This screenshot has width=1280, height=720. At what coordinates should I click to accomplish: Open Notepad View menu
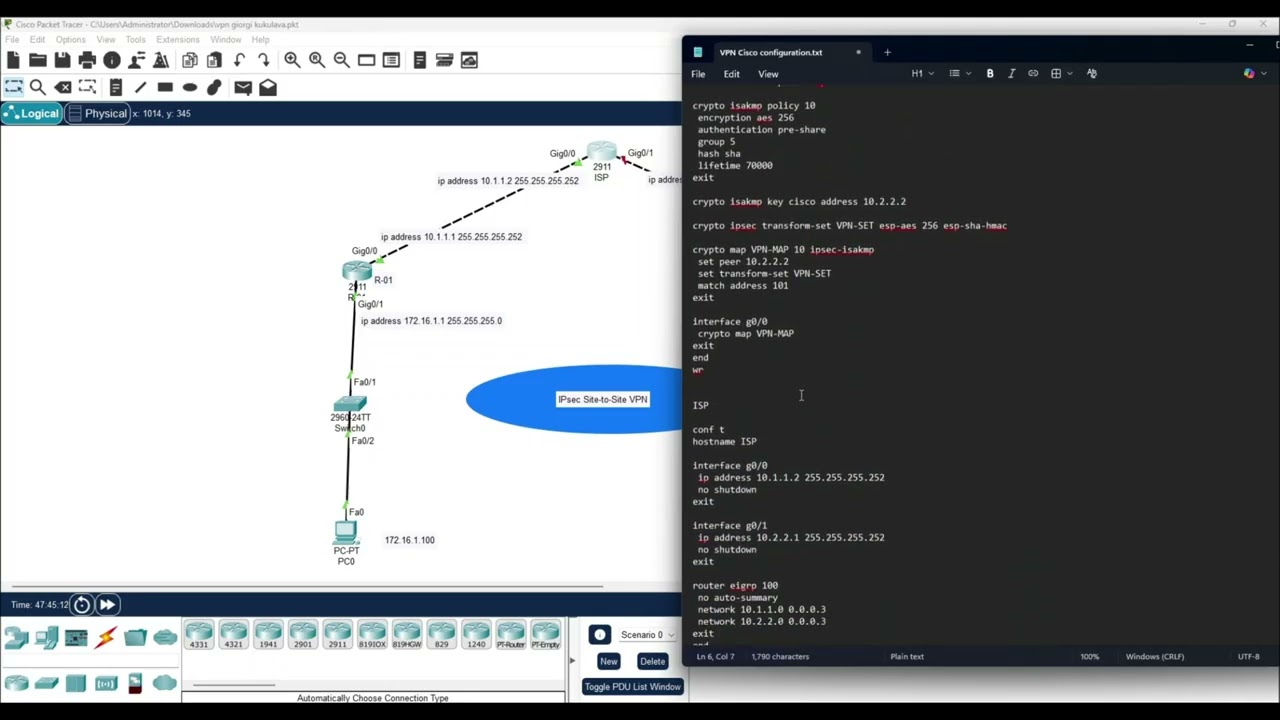(768, 74)
